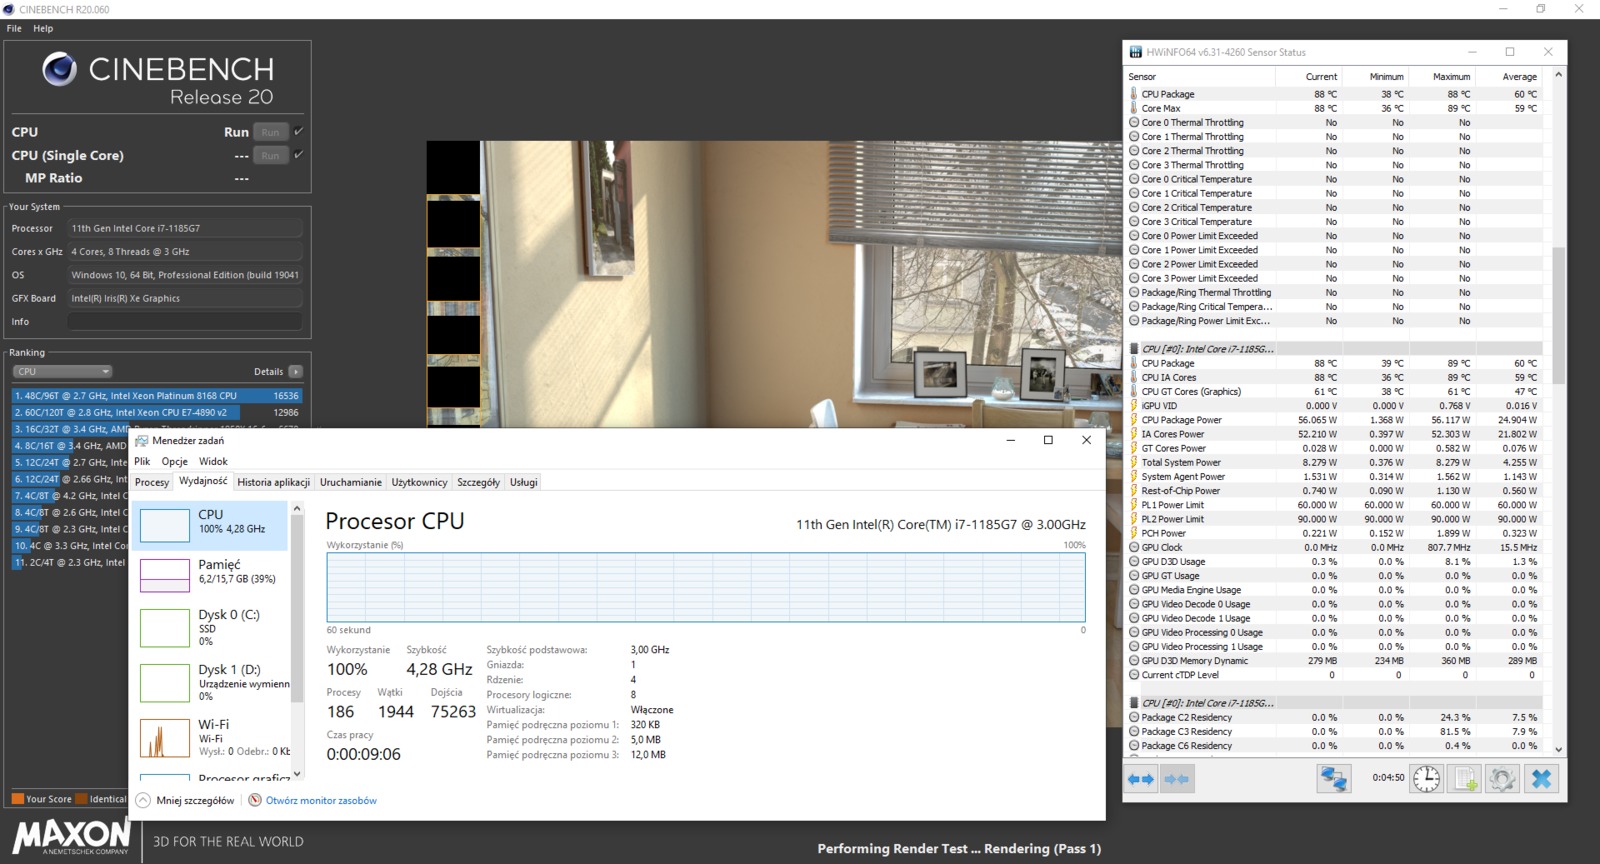Image resolution: width=1600 pixels, height=864 pixels.
Task: Open Widok menu in Task Manager
Action: (x=213, y=461)
